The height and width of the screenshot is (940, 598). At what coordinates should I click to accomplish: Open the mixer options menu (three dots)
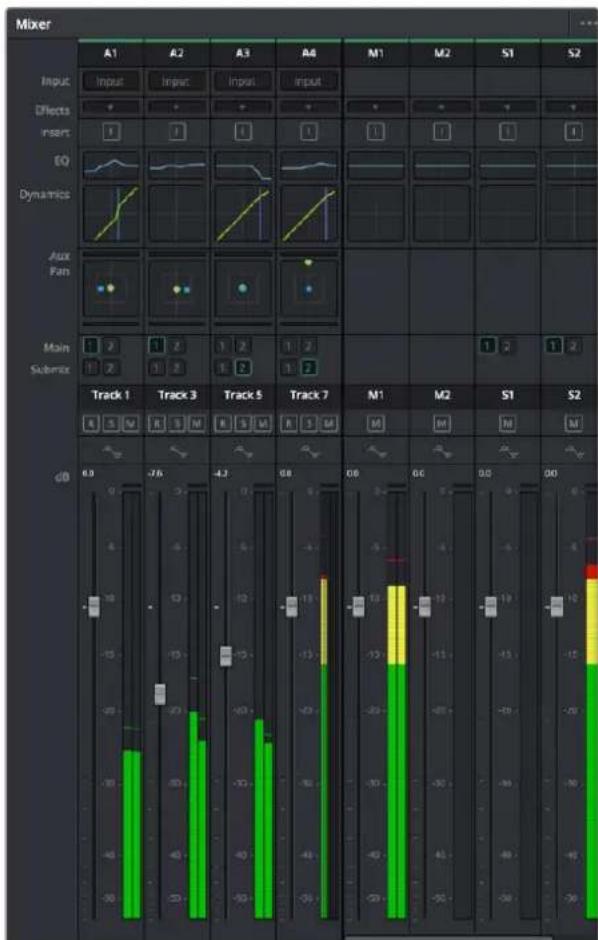pyautogui.click(x=587, y=24)
